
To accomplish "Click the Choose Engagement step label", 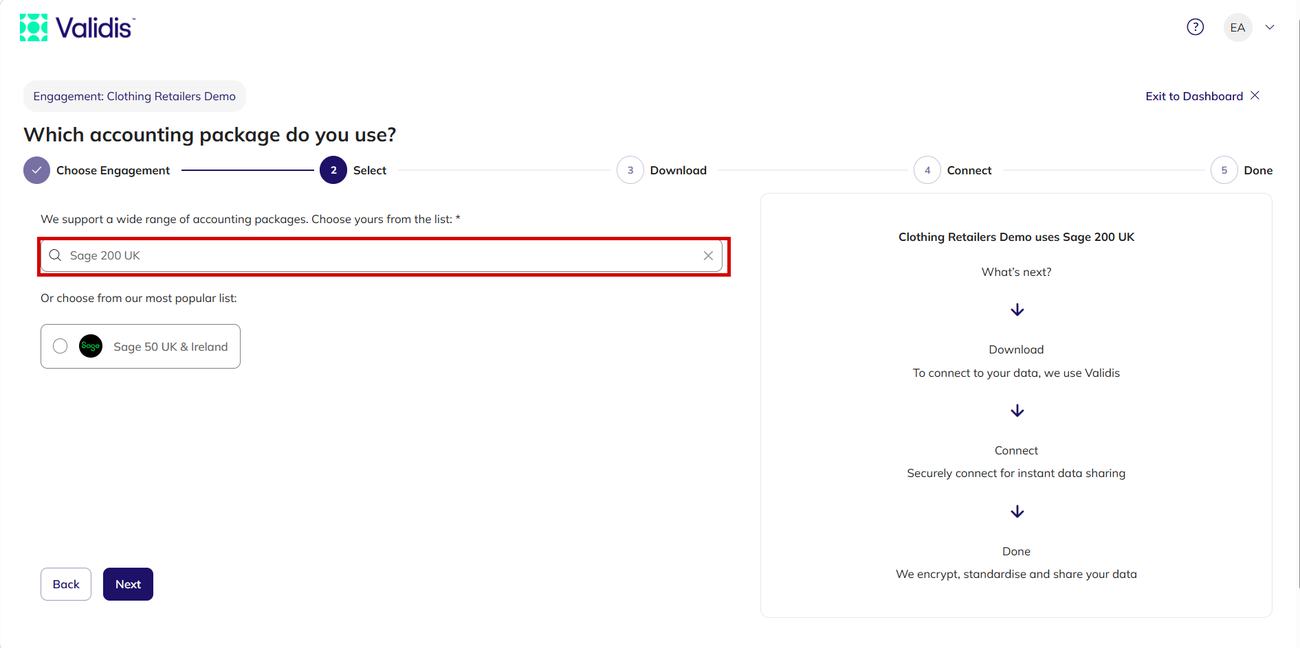I will pyautogui.click(x=113, y=170).
